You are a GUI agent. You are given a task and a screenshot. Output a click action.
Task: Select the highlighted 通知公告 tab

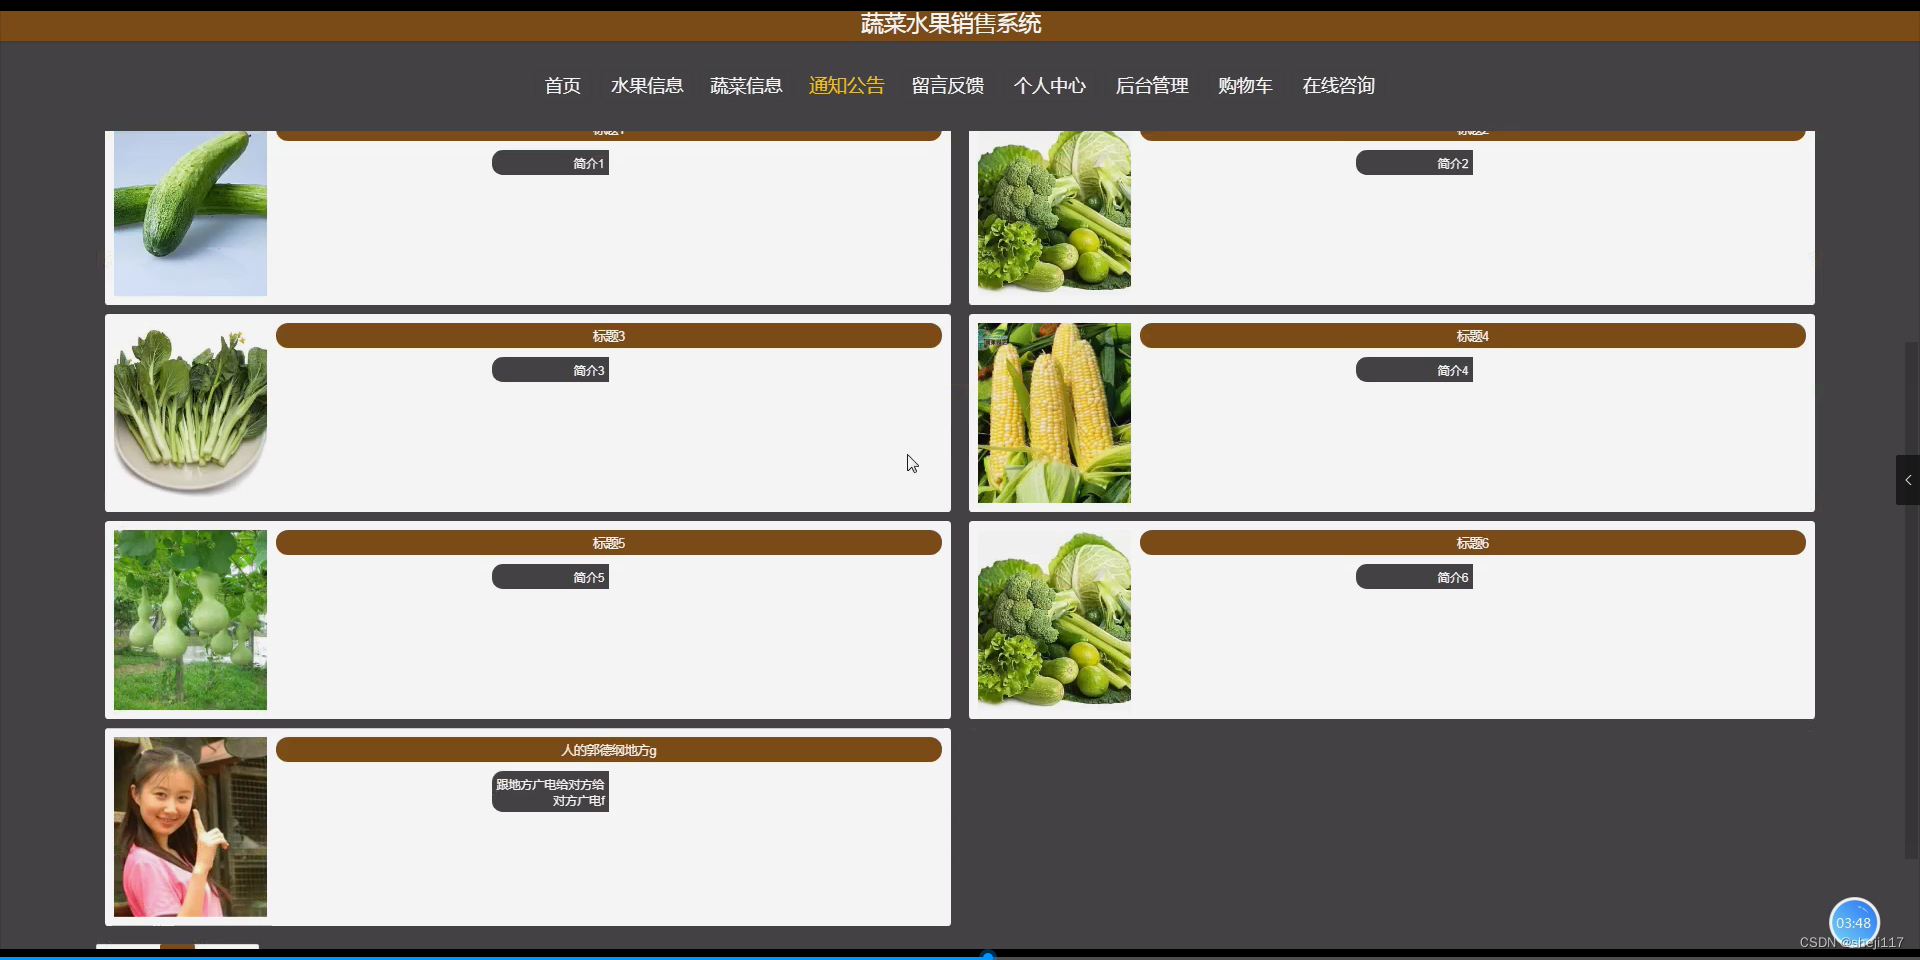pos(846,86)
